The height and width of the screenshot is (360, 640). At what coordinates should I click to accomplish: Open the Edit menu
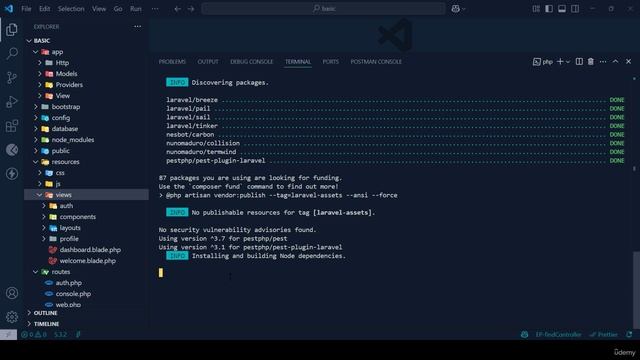point(44,9)
